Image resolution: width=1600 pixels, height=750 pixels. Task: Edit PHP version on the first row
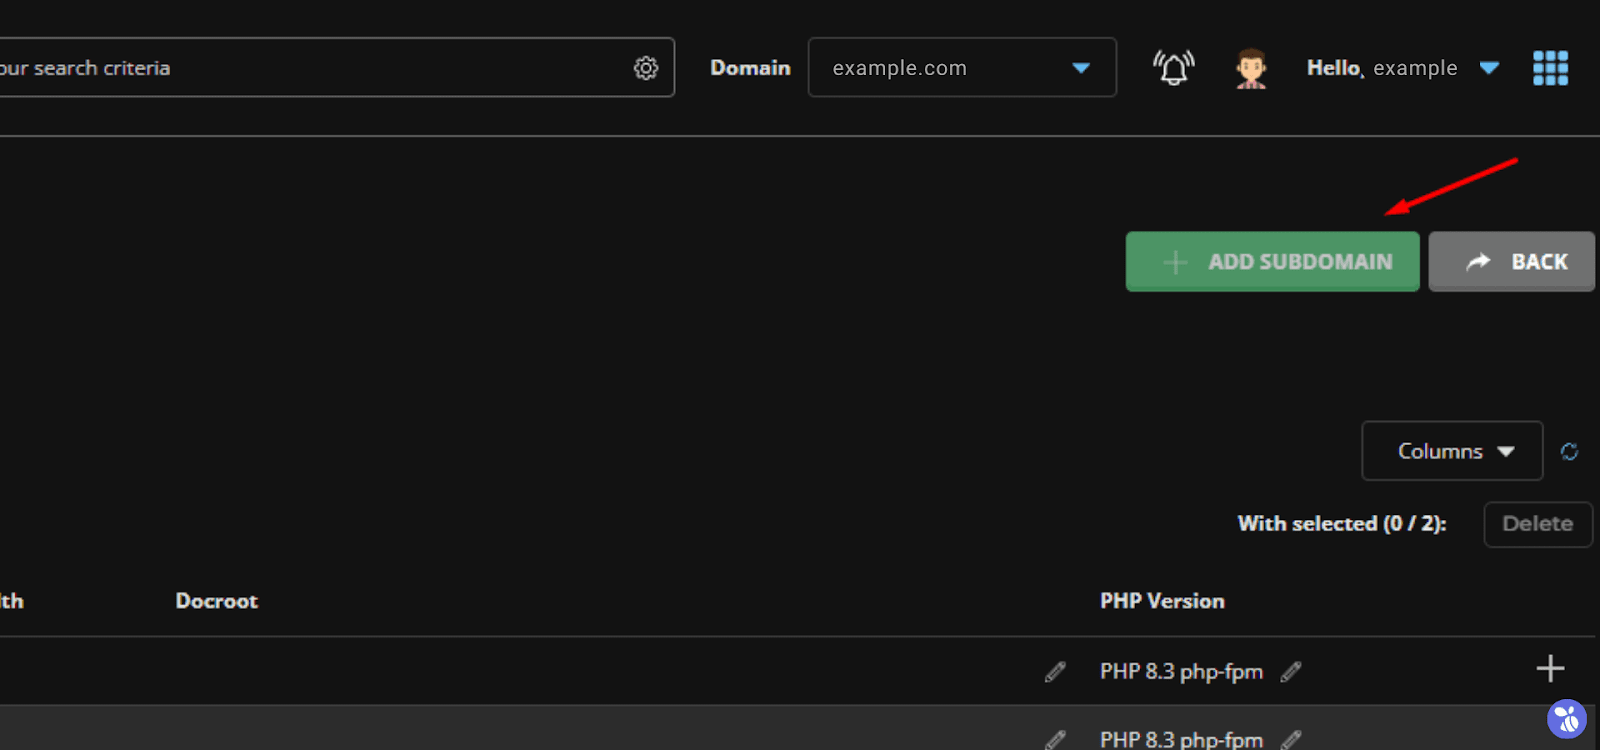(1291, 672)
